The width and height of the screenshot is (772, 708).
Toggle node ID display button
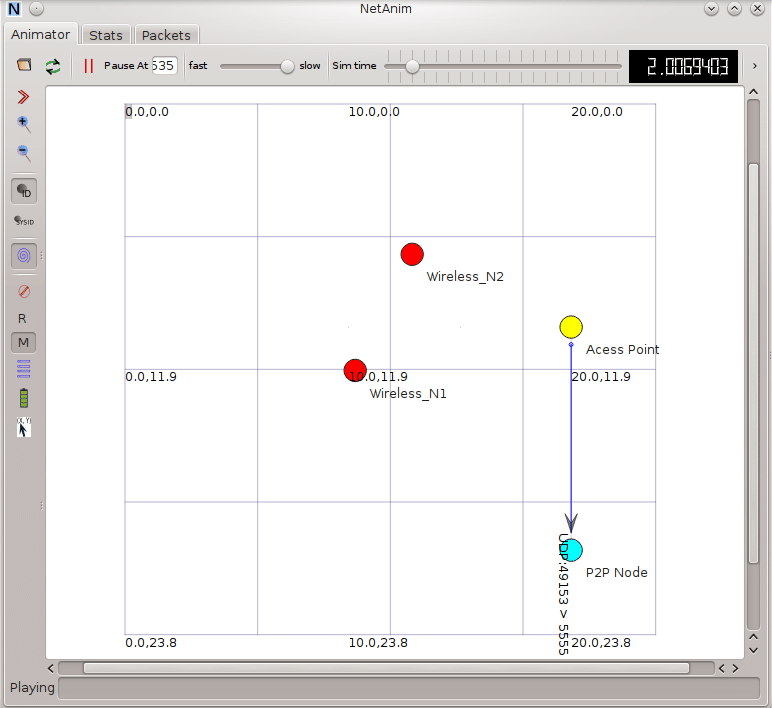[24, 191]
